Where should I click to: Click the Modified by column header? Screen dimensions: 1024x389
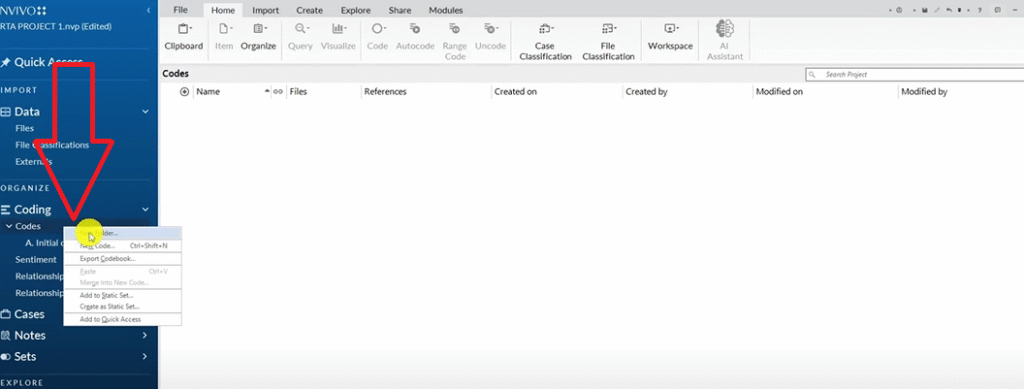click(924, 92)
